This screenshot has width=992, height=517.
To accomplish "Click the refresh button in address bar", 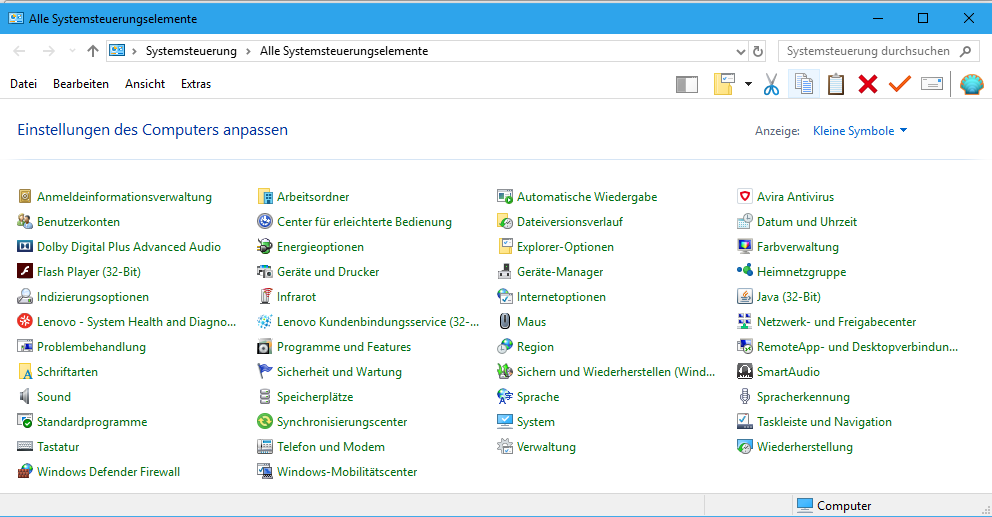I will coord(758,51).
